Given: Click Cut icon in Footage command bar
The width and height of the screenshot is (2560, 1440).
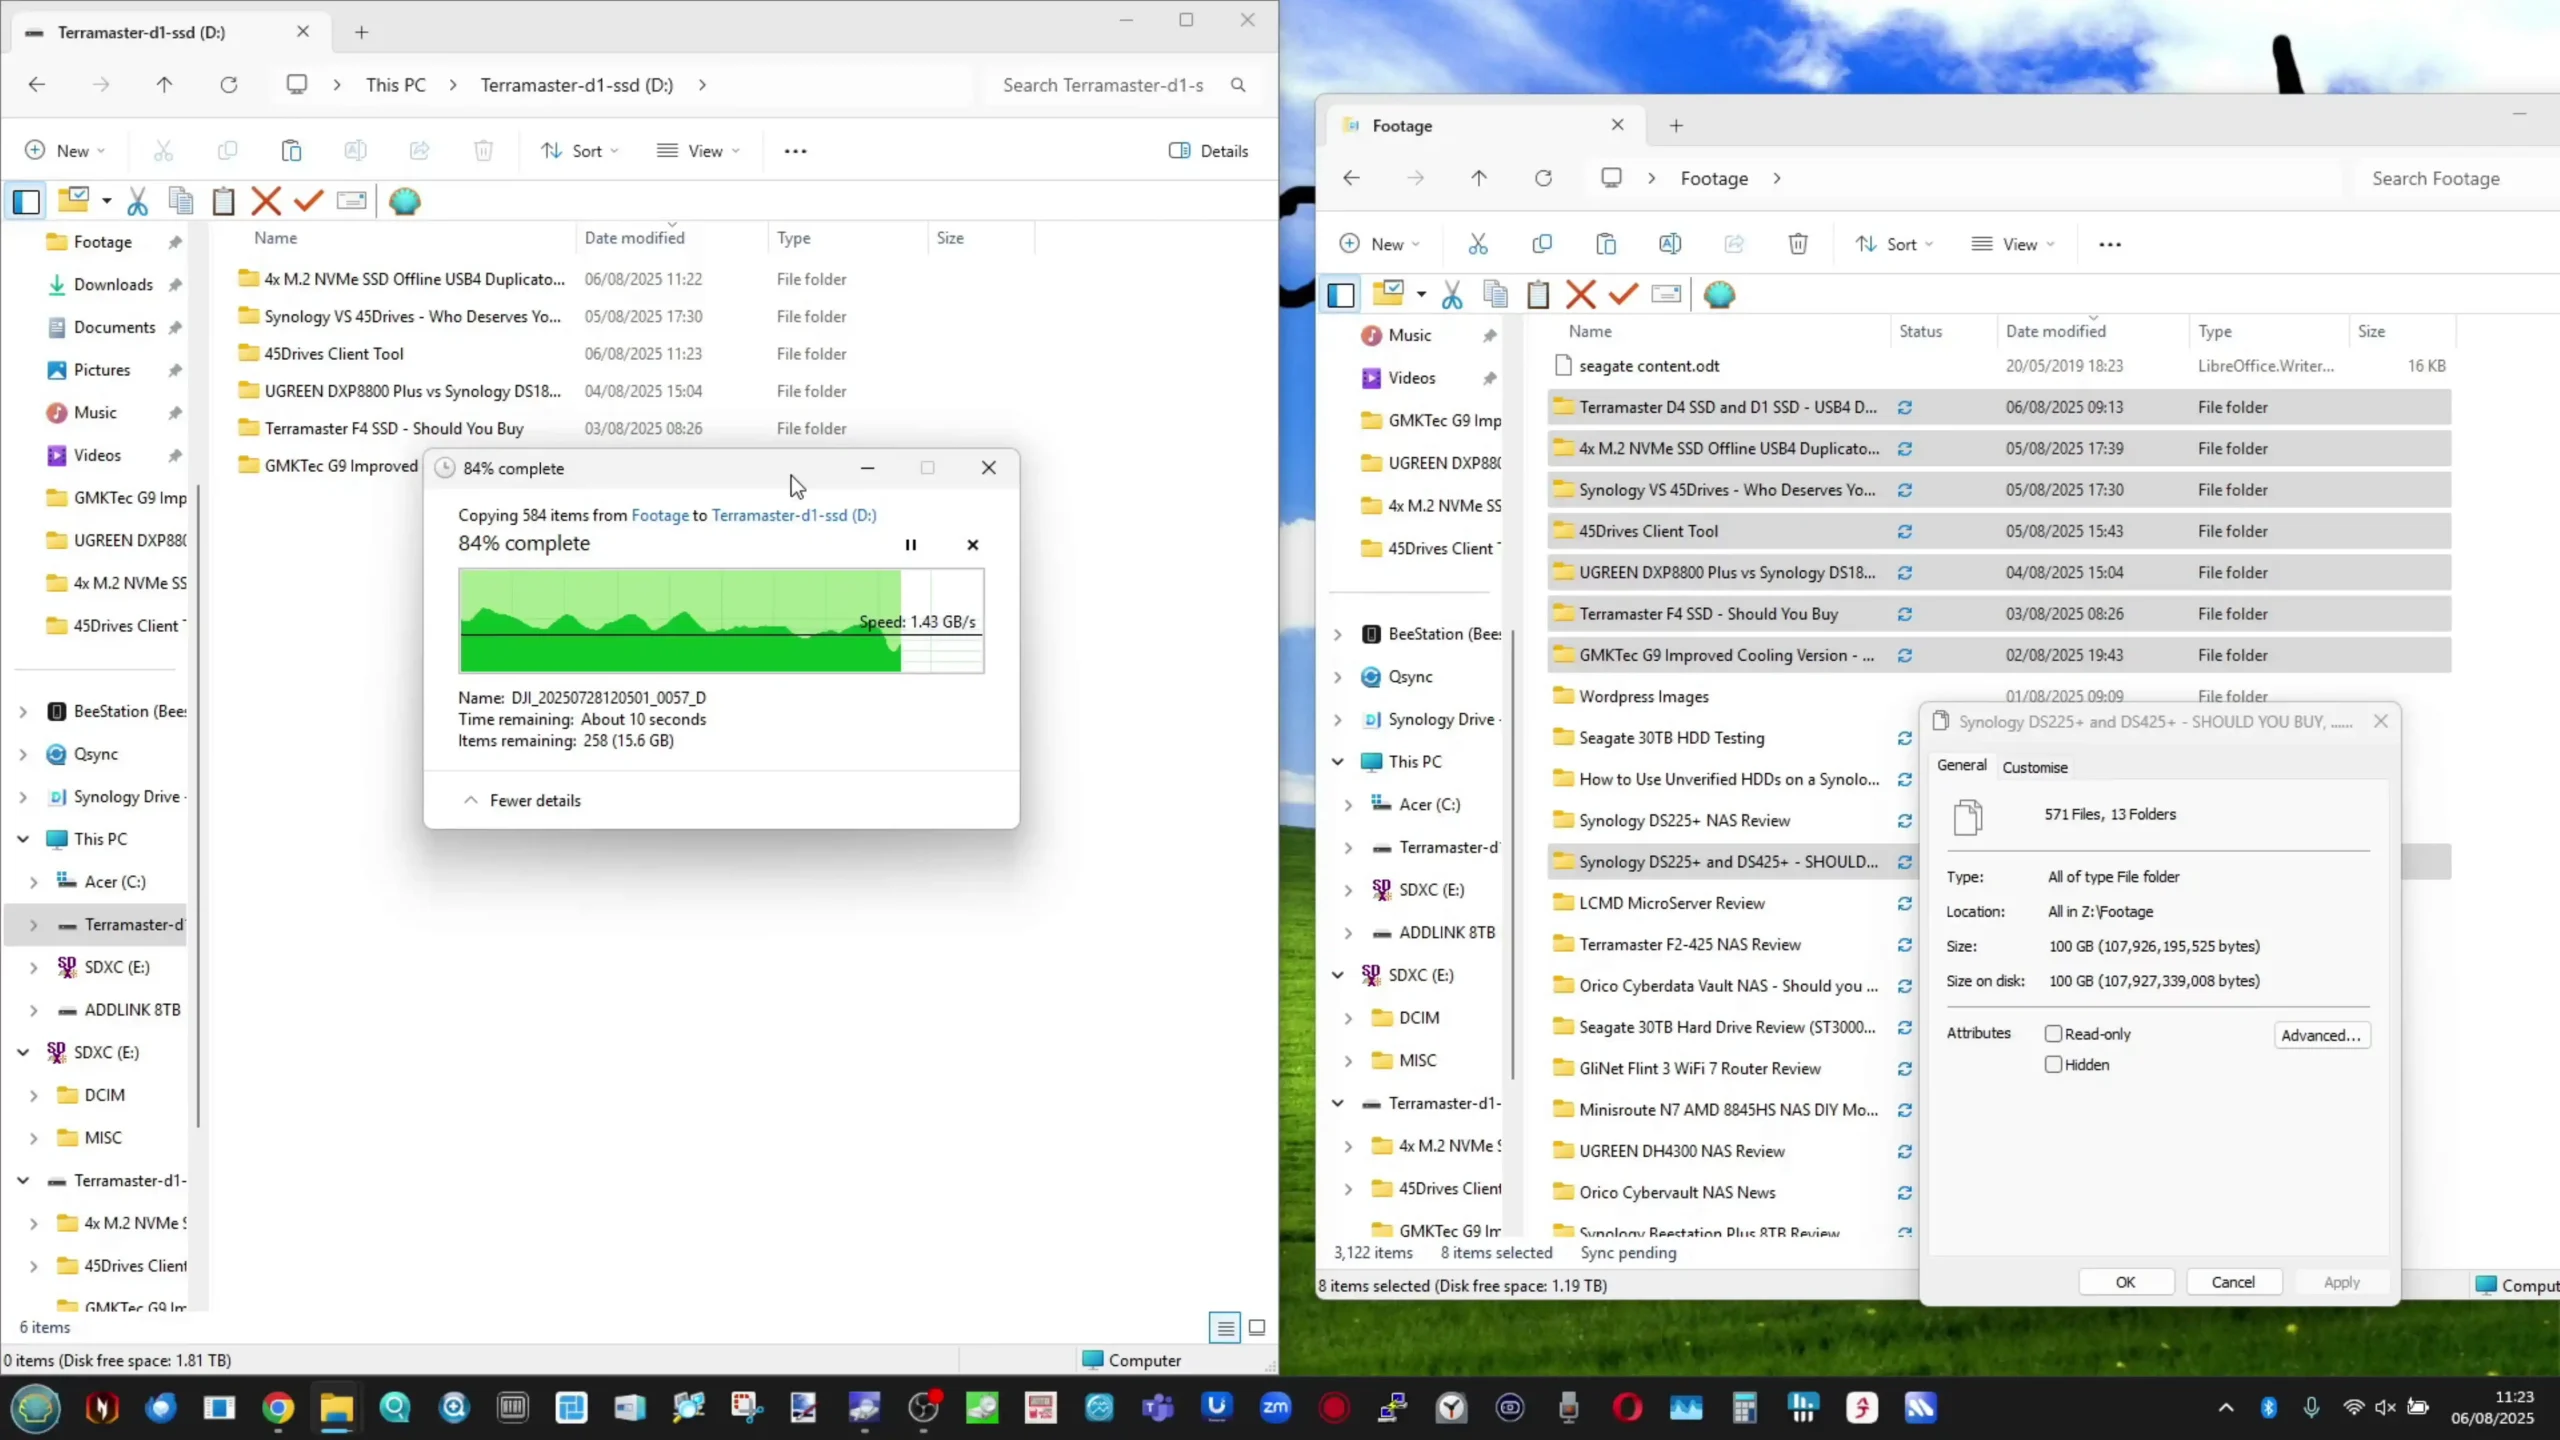Looking at the screenshot, I should tap(1478, 244).
